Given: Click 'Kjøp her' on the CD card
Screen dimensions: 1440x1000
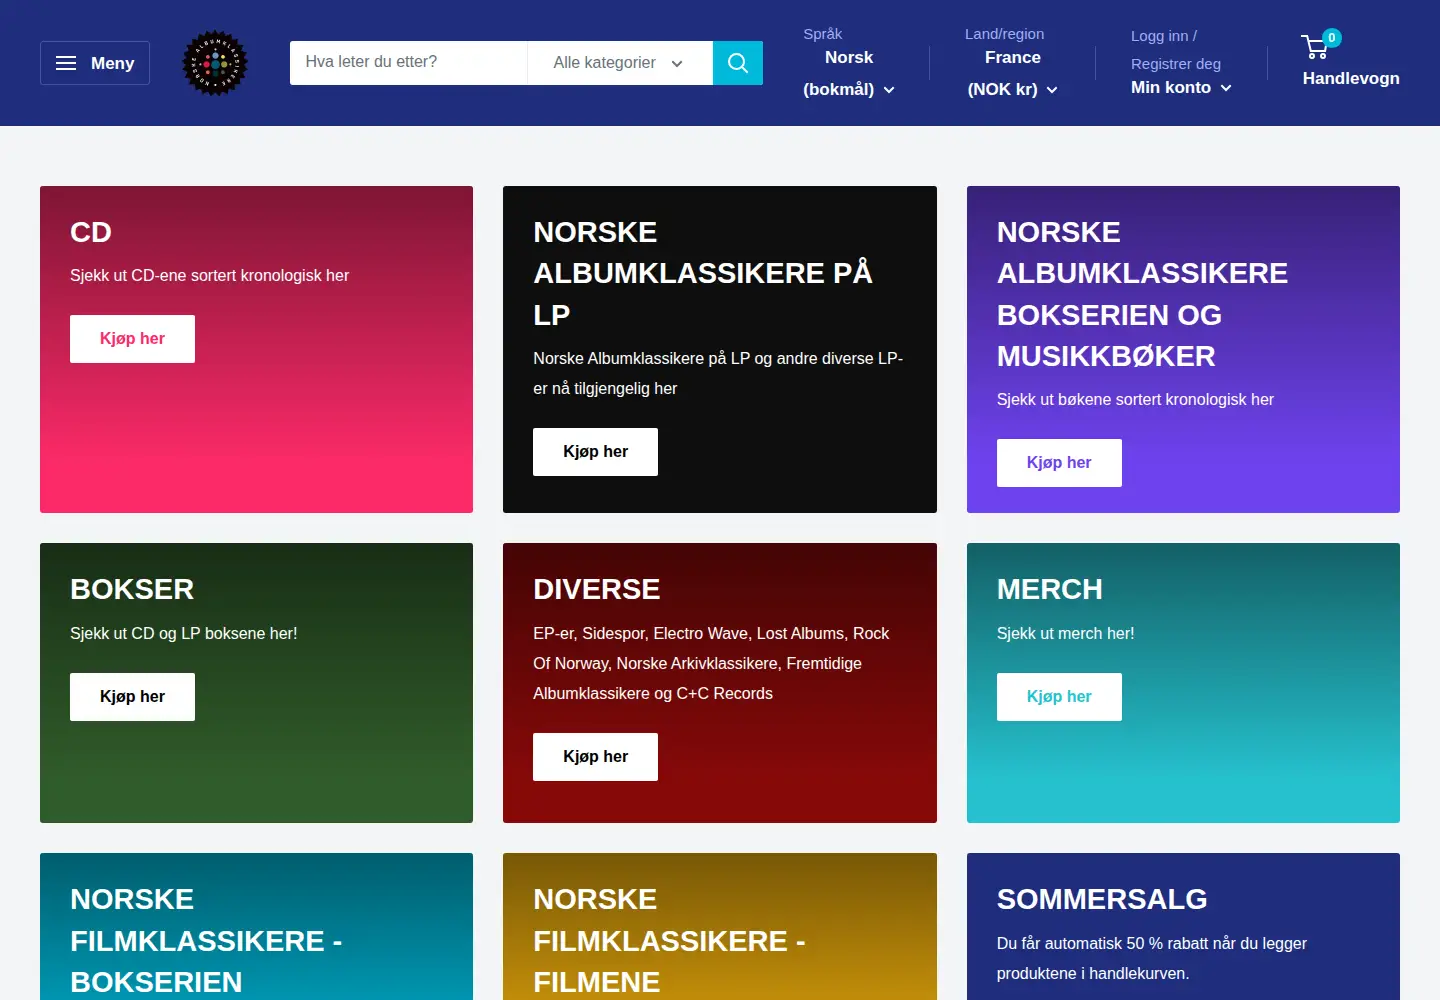Looking at the screenshot, I should click(132, 339).
